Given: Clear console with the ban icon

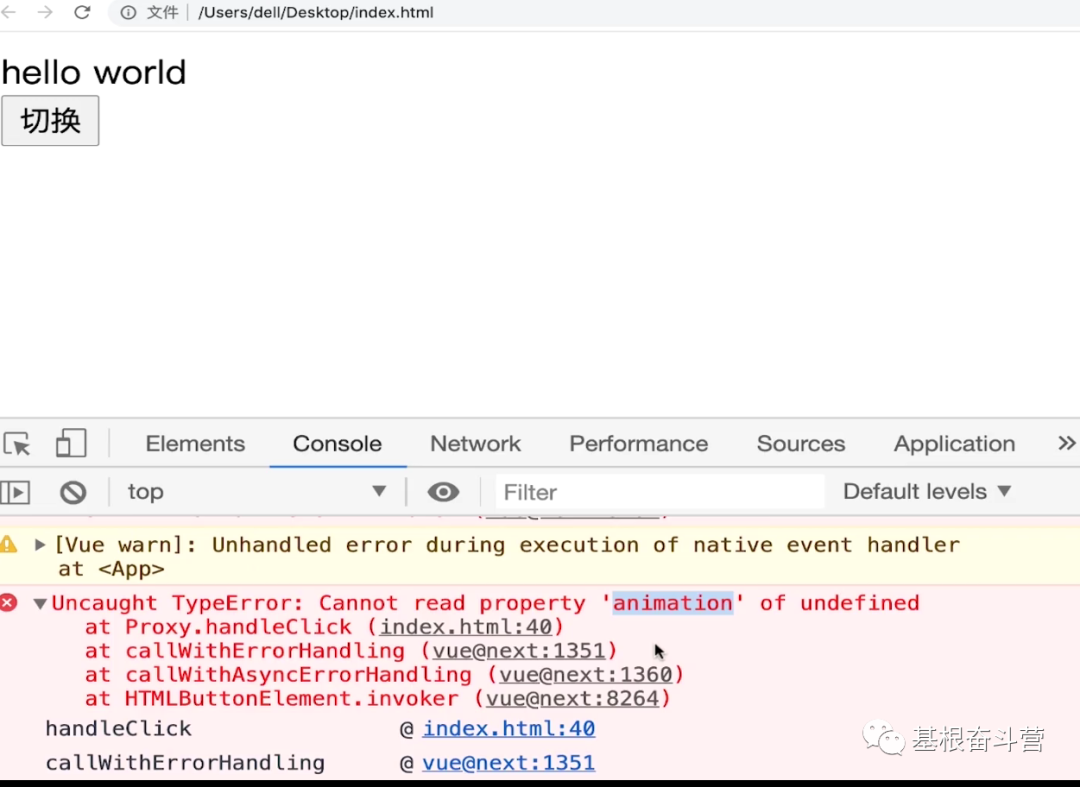Looking at the screenshot, I should click(73, 492).
